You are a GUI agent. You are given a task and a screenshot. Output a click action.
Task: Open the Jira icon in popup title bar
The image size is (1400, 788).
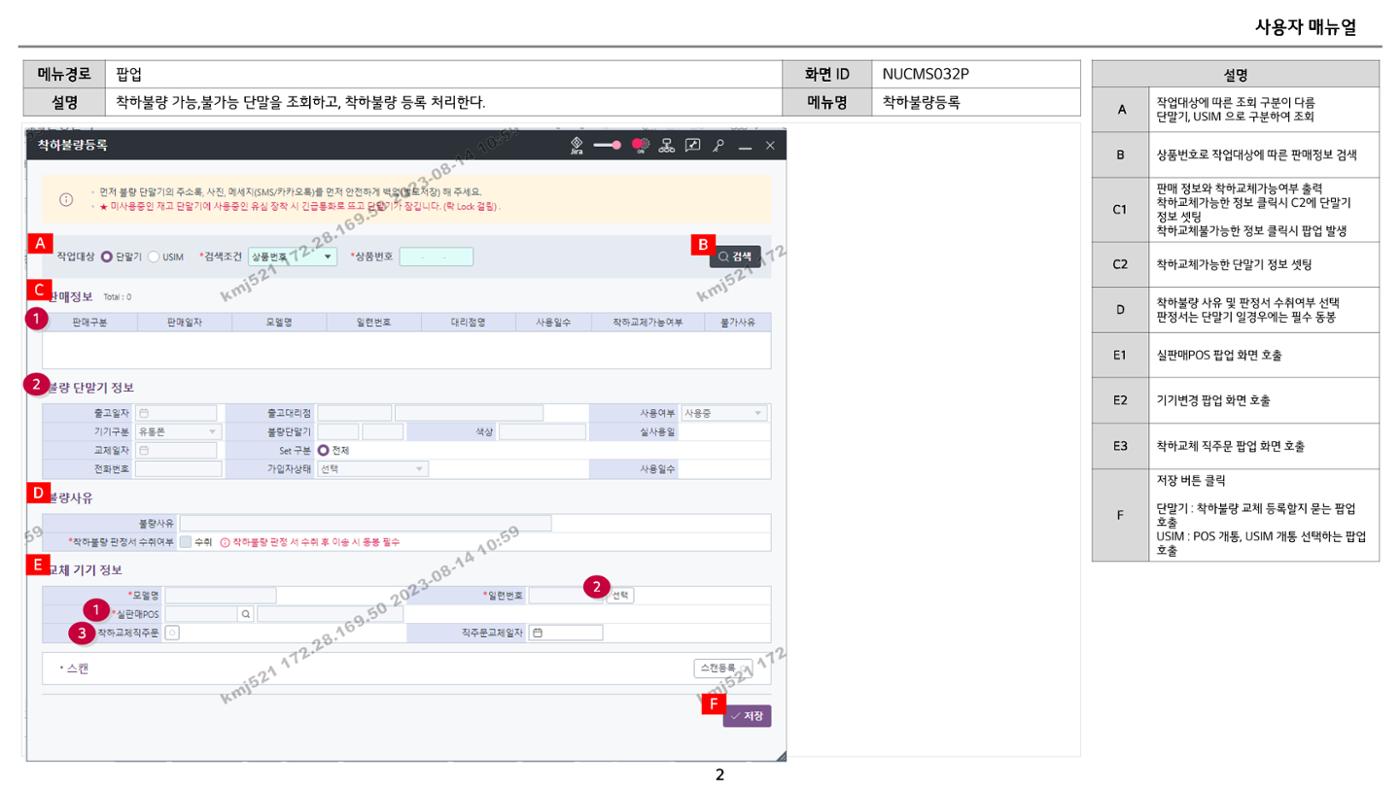tap(576, 146)
